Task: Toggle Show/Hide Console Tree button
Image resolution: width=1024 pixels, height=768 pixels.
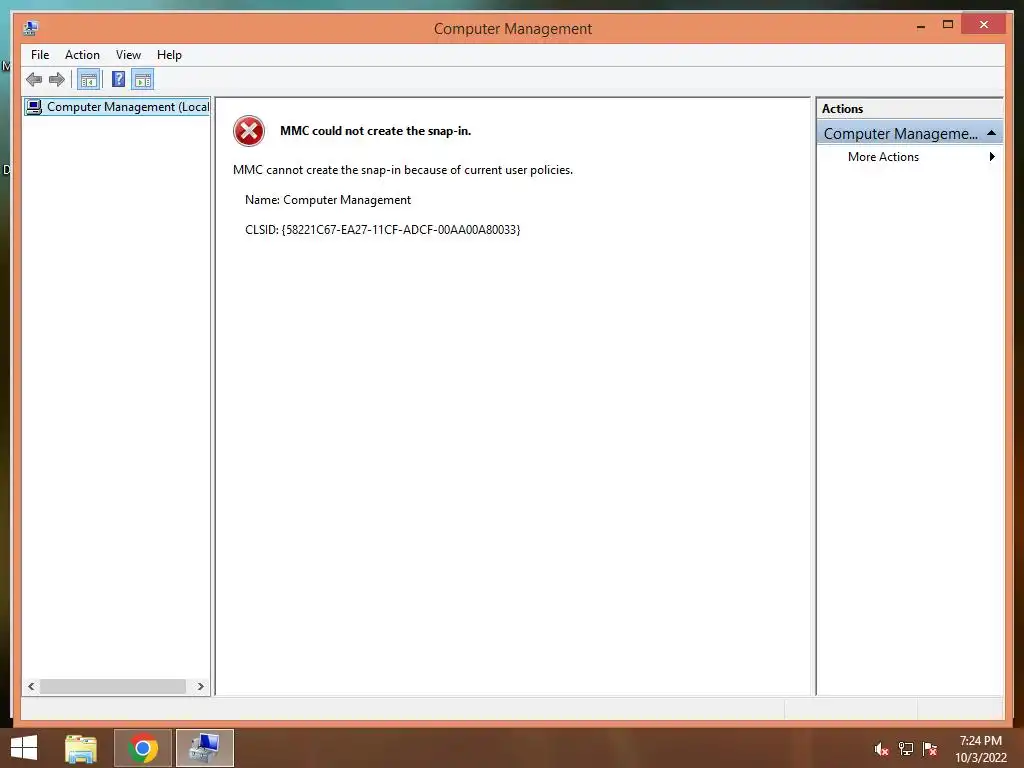Action: (x=88, y=80)
